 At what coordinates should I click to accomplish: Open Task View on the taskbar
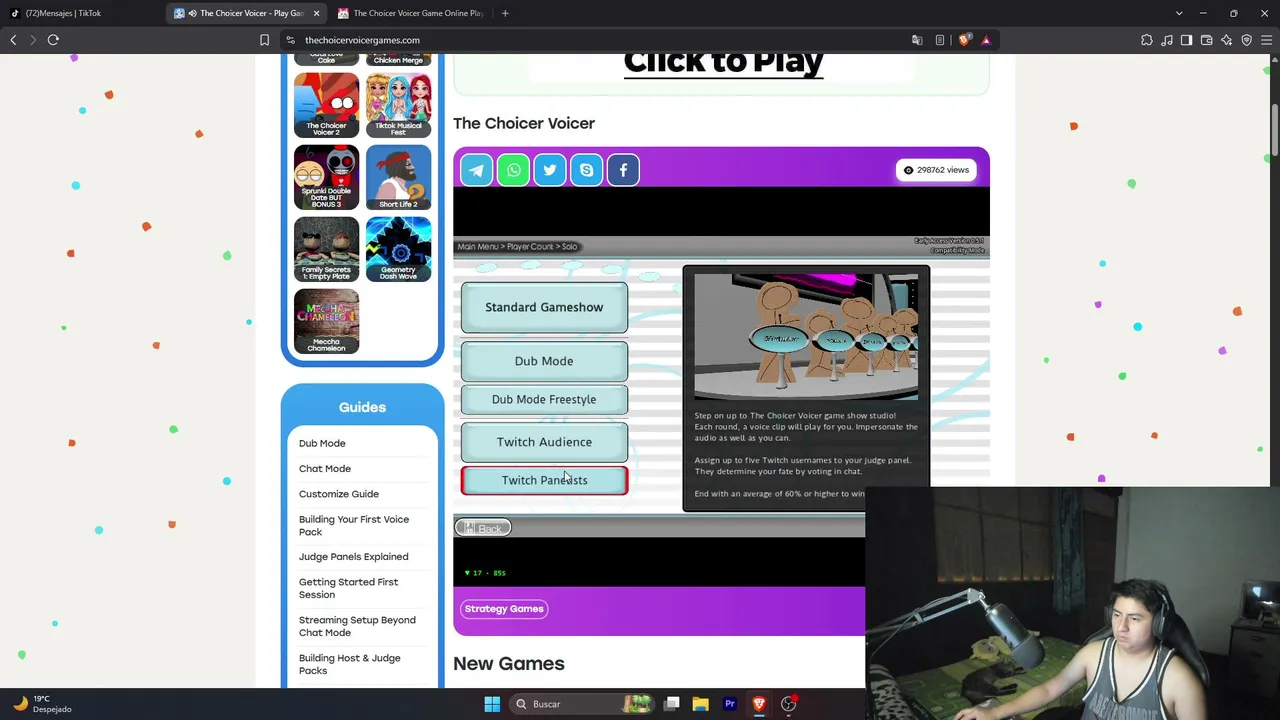point(672,704)
